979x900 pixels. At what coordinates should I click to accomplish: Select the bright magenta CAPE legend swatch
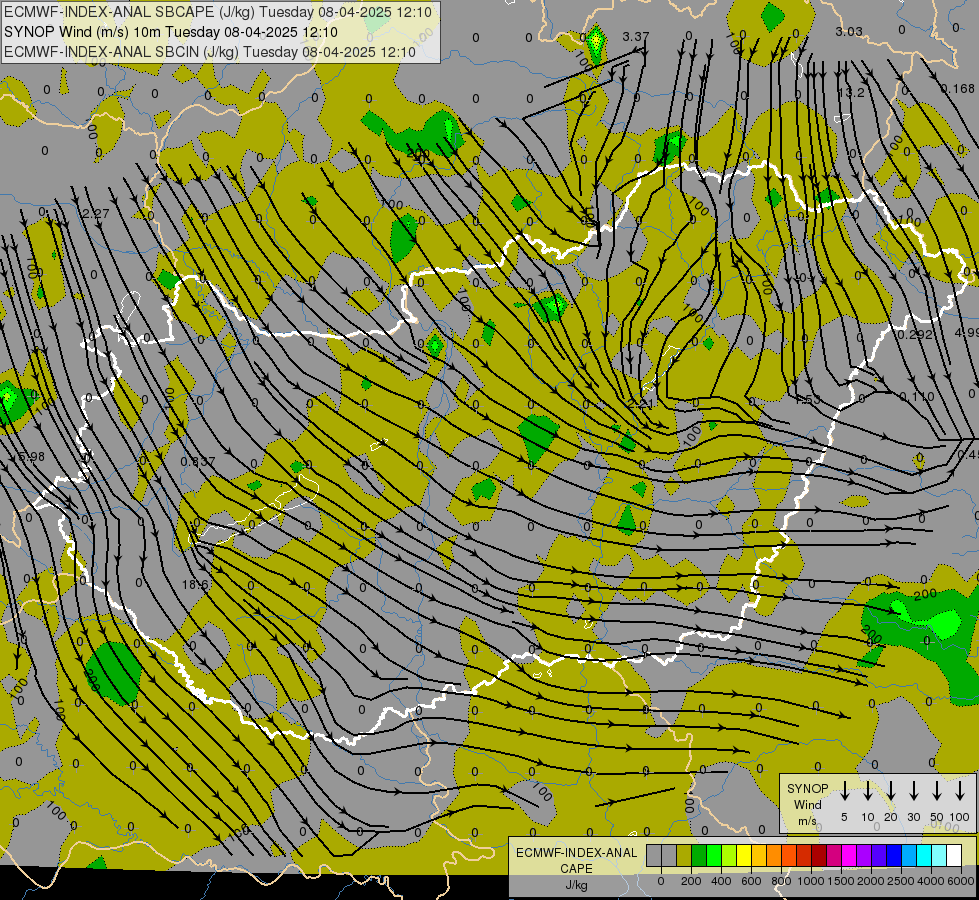click(x=850, y=855)
